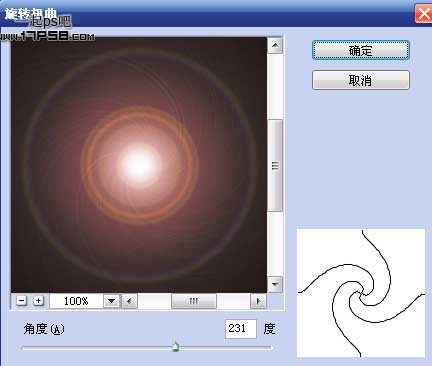Click the angle slider handle
432x366 pixels.
click(x=176, y=347)
